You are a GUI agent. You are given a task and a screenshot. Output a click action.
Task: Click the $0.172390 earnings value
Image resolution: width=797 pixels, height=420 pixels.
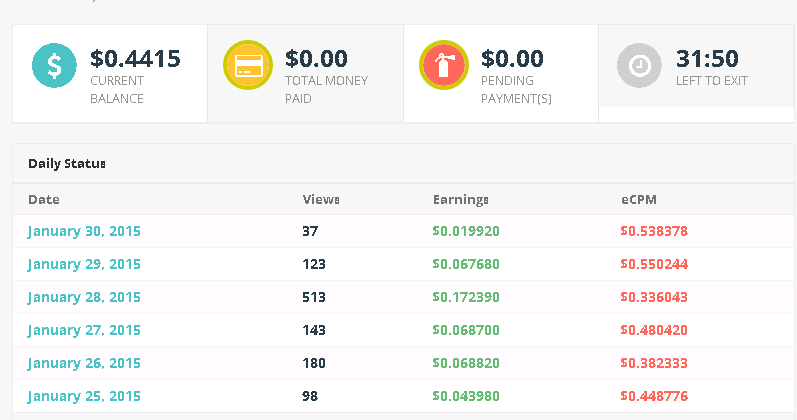click(466, 297)
